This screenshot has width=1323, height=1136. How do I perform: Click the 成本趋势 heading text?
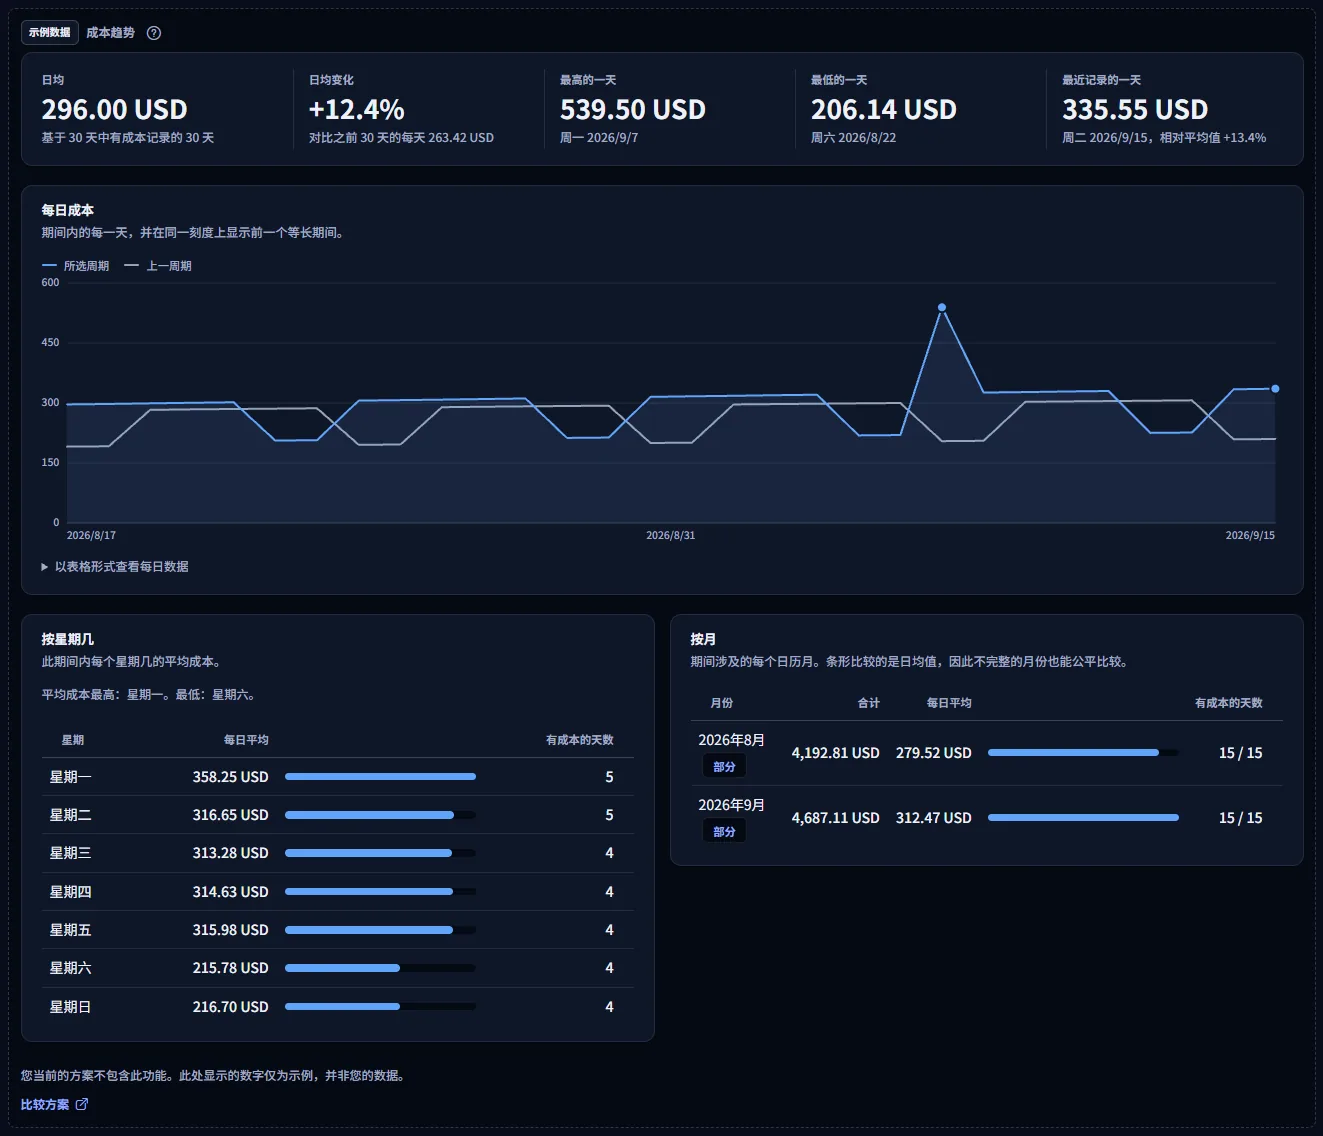click(x=110, y=33)
